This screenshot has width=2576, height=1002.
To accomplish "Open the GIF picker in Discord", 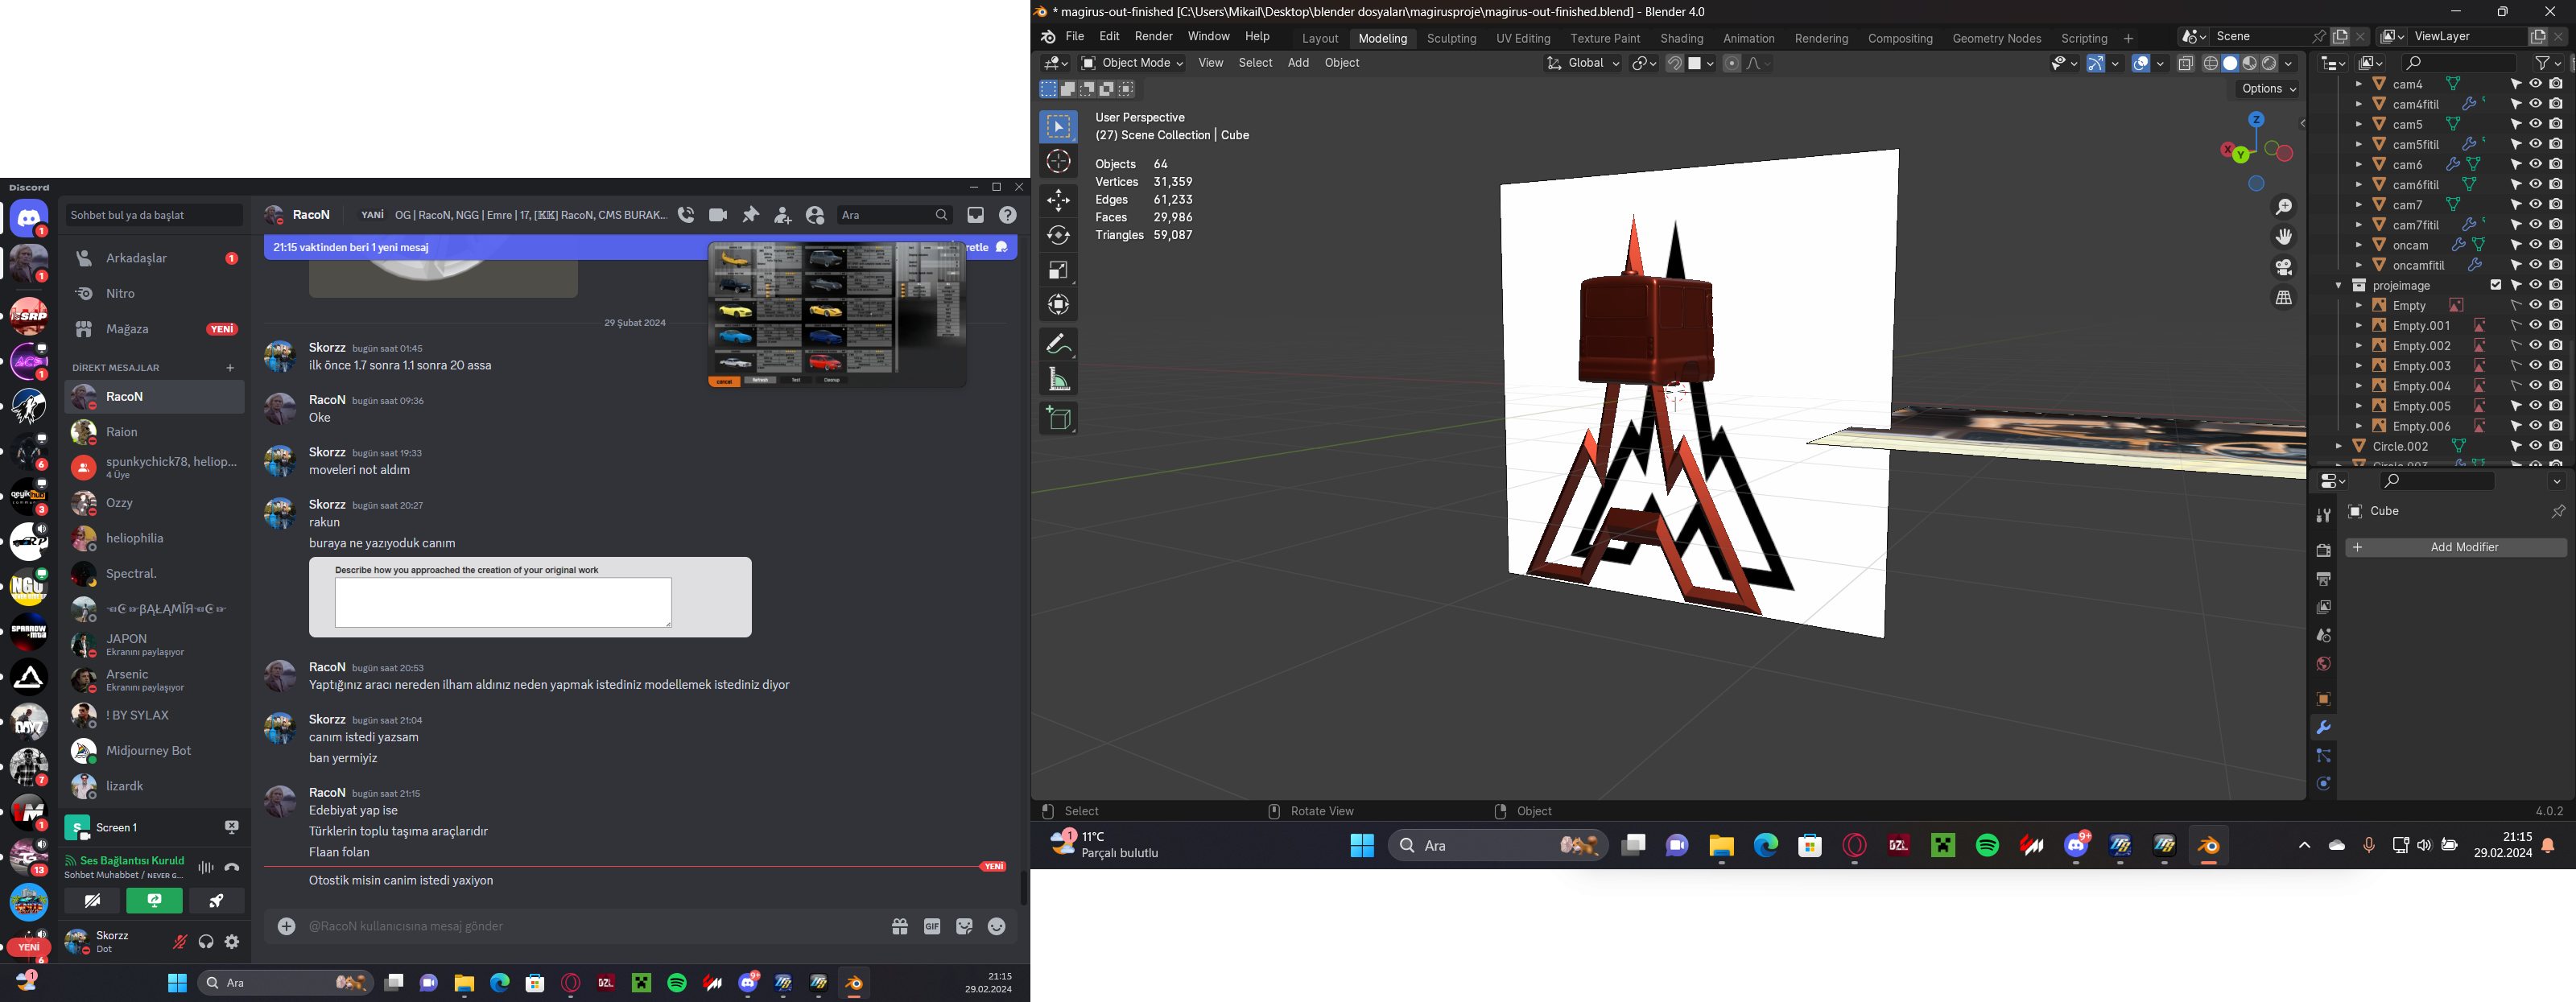I will (x=932, y=927).
